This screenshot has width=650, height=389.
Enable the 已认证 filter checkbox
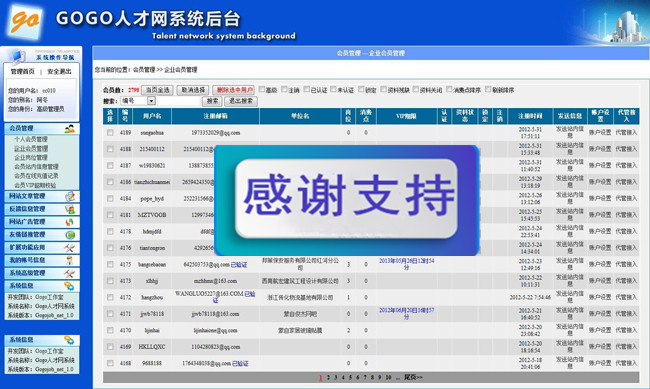[x=306, y=89]
